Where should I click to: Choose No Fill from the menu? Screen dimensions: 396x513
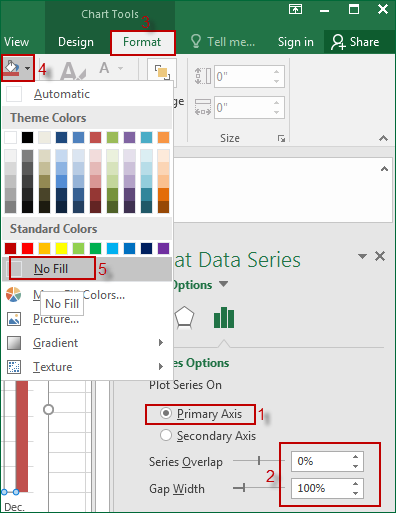coord(87,269)
